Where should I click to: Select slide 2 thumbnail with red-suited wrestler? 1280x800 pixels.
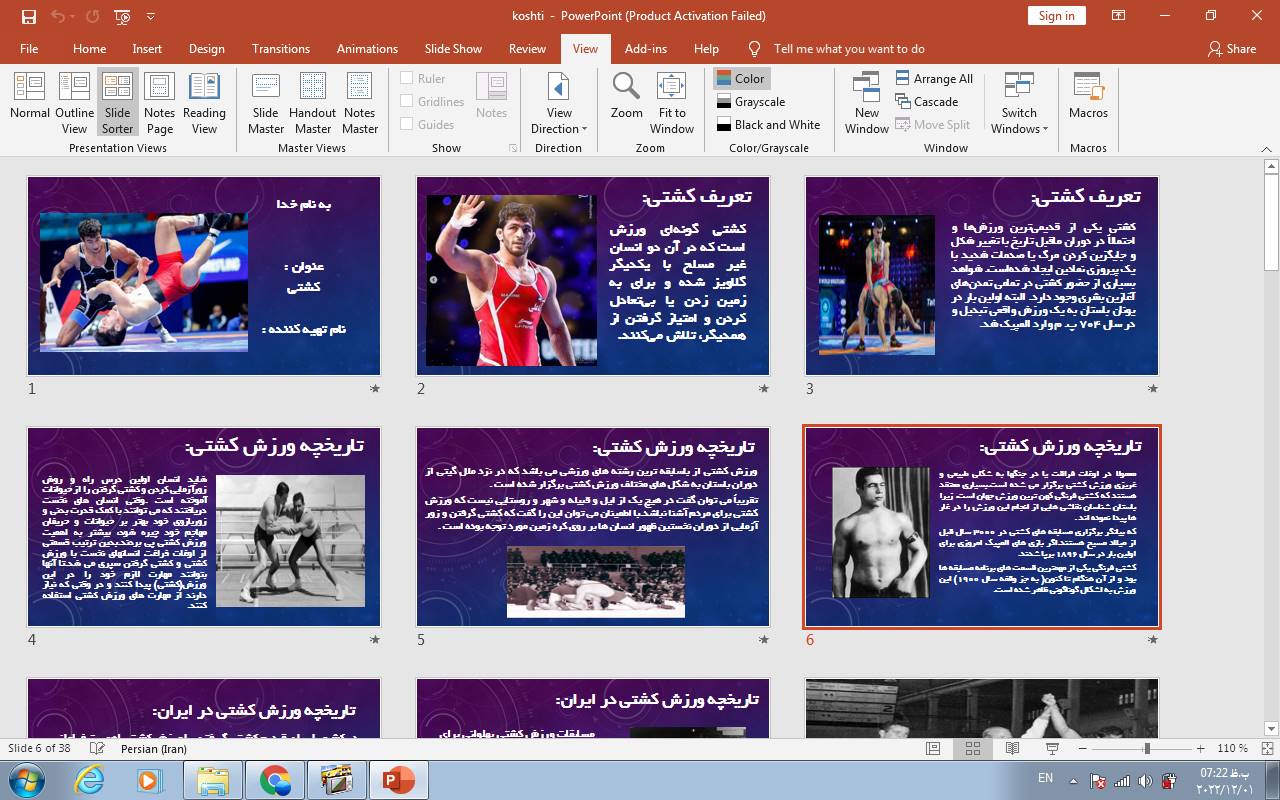coord(593,276)
